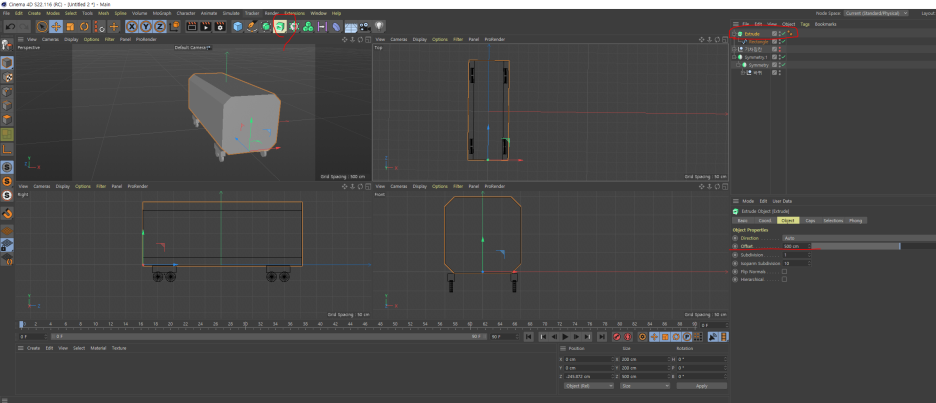Toggle the X axis lock icon
The image size is (936, 403).
pyautogui.click(x=131, y=26)
